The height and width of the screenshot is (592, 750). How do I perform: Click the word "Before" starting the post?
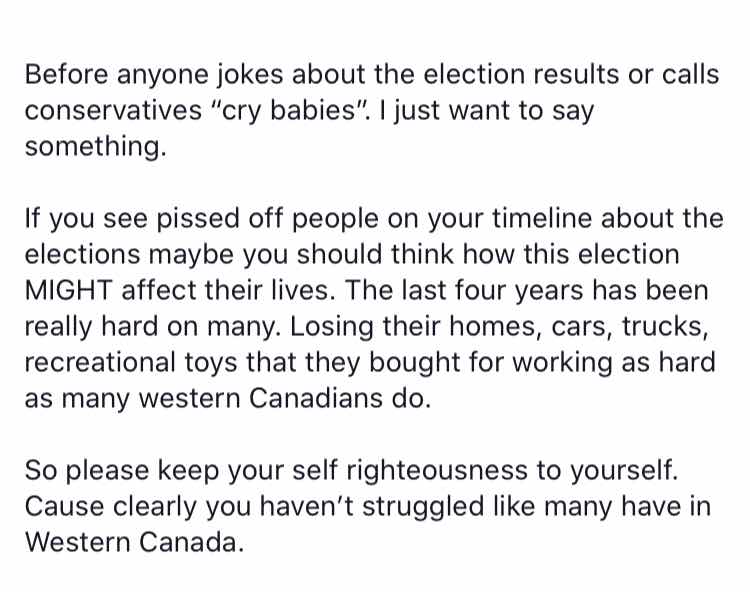(x=66, y=74)
